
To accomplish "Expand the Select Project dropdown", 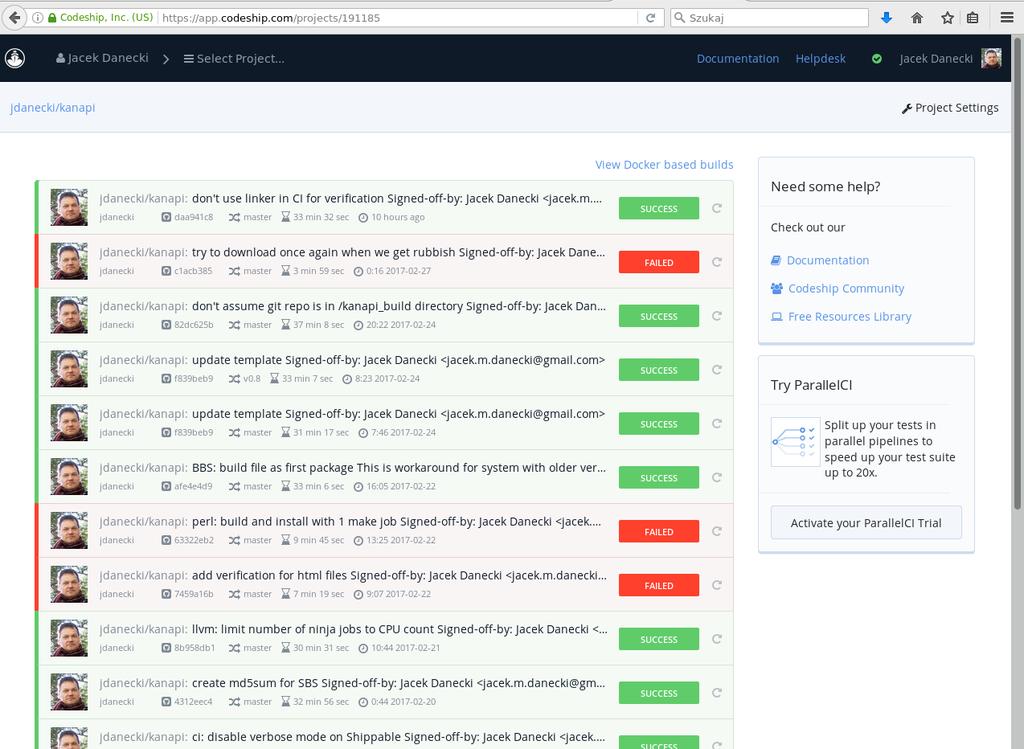I will (234, 59).
